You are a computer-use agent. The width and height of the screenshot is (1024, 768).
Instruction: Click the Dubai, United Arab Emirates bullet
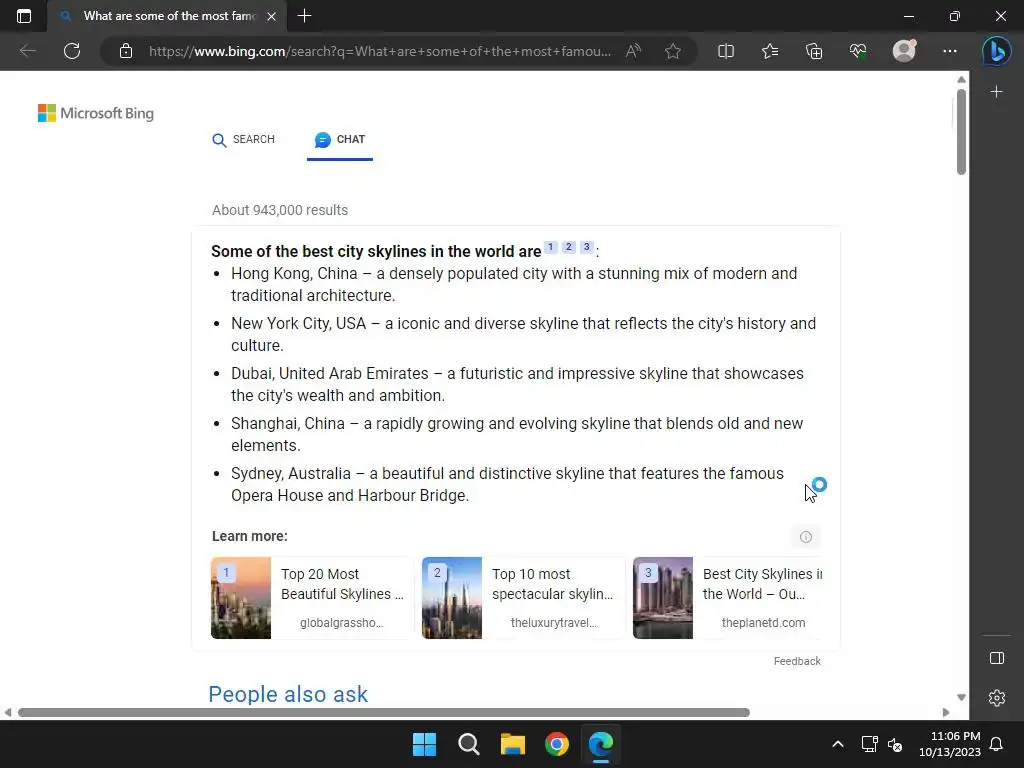click(x=517, y=384)
